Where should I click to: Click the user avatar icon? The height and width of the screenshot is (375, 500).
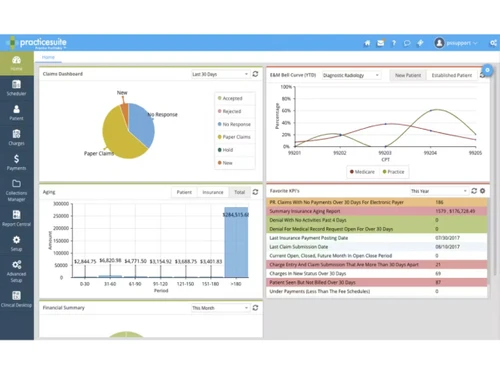[x=439, y=43]
